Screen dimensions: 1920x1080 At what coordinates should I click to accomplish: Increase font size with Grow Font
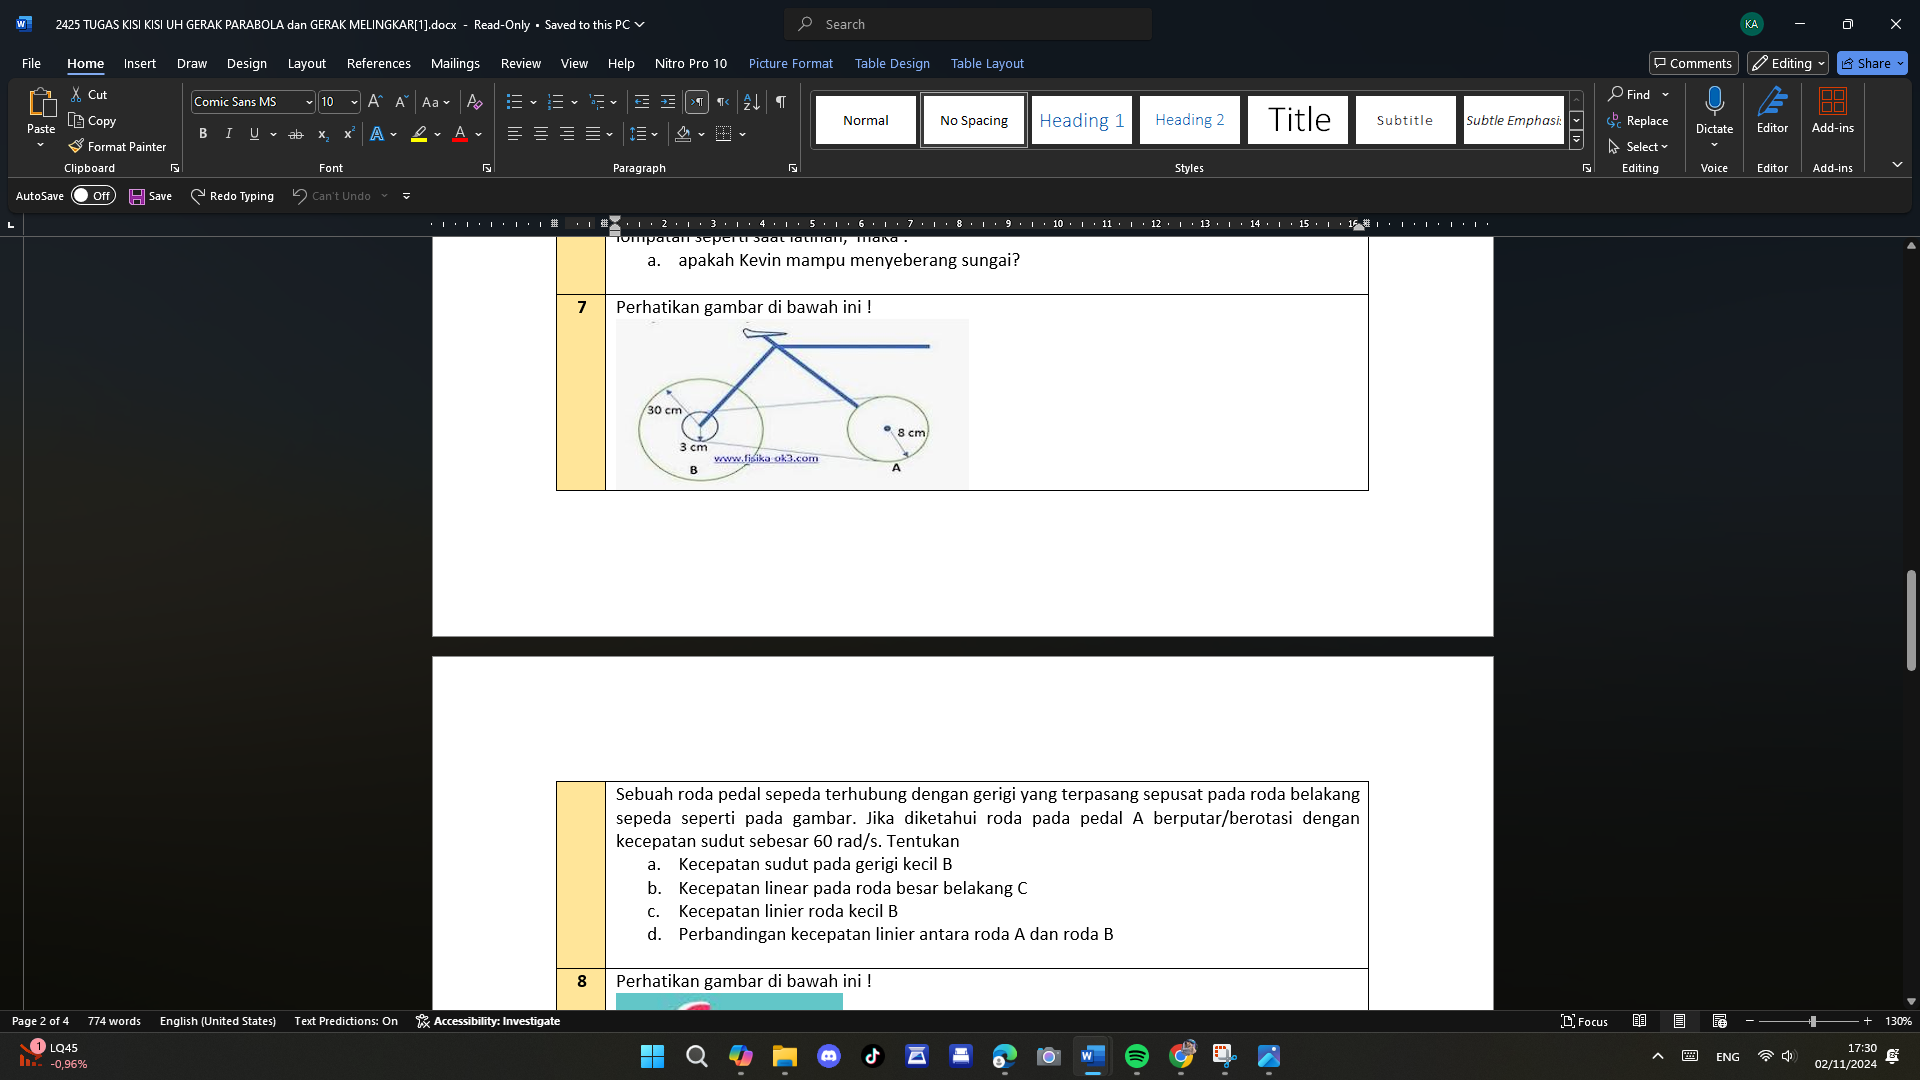(375, 102)
